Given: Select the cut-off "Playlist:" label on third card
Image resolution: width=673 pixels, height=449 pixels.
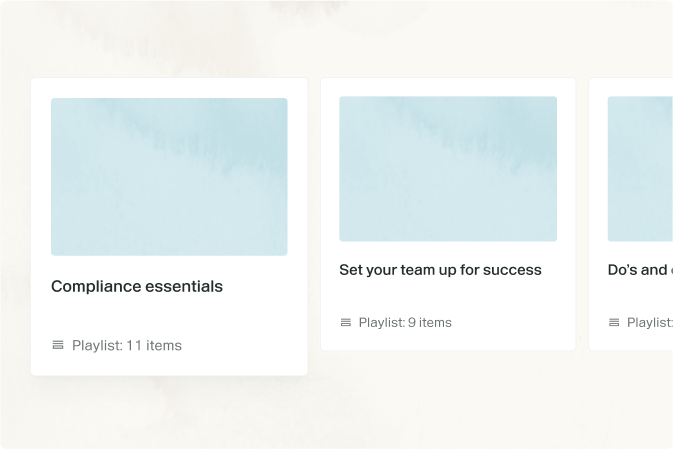Looking at the screenshot, I should [x=649, y=323].
